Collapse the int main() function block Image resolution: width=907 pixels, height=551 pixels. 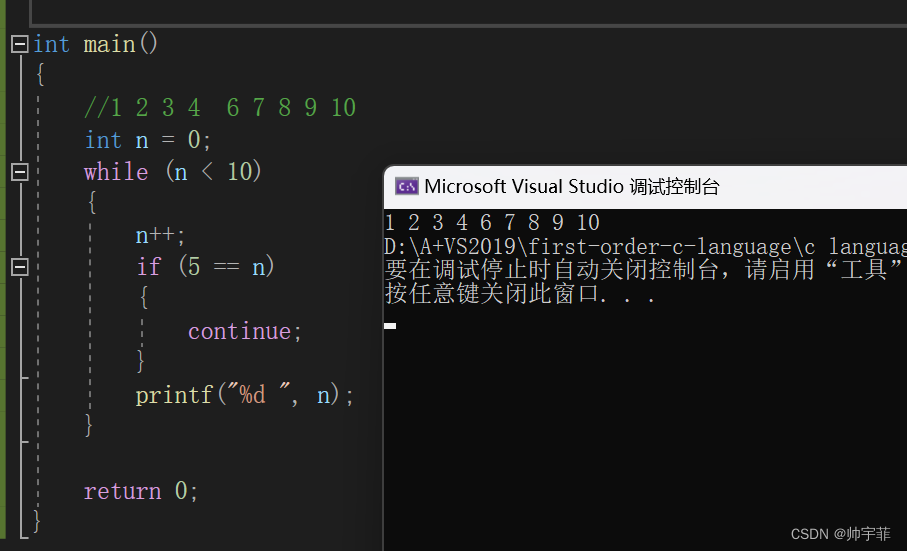[20, 44]
